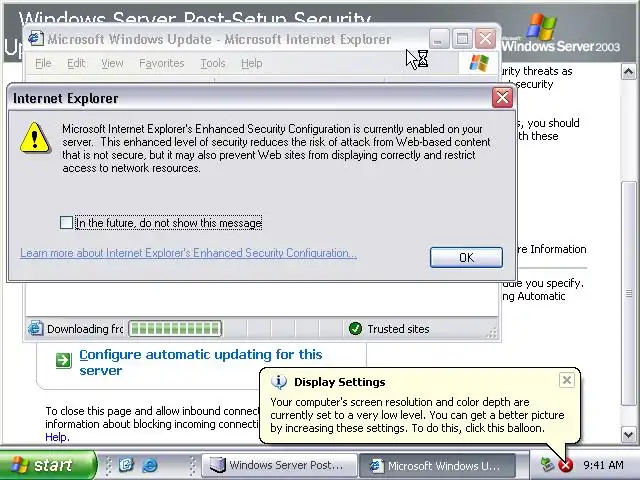Close the Display Settings balloon
The width and height of the screenshot is (640, 480).
tap(567, 380)
